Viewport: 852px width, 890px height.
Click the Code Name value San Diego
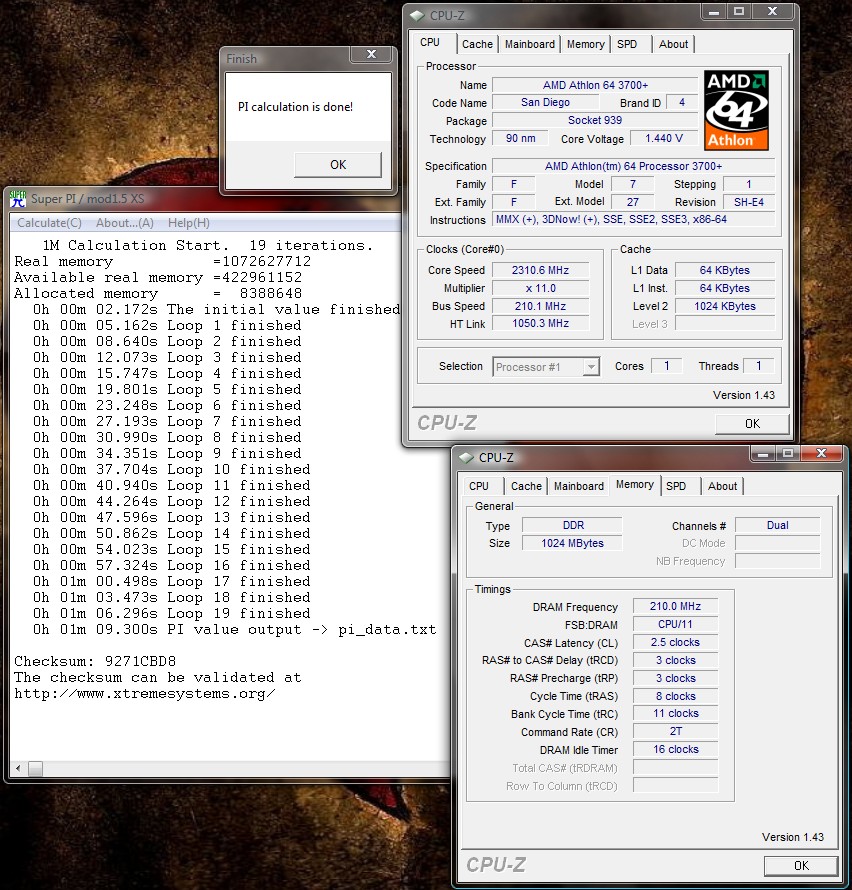545,102
